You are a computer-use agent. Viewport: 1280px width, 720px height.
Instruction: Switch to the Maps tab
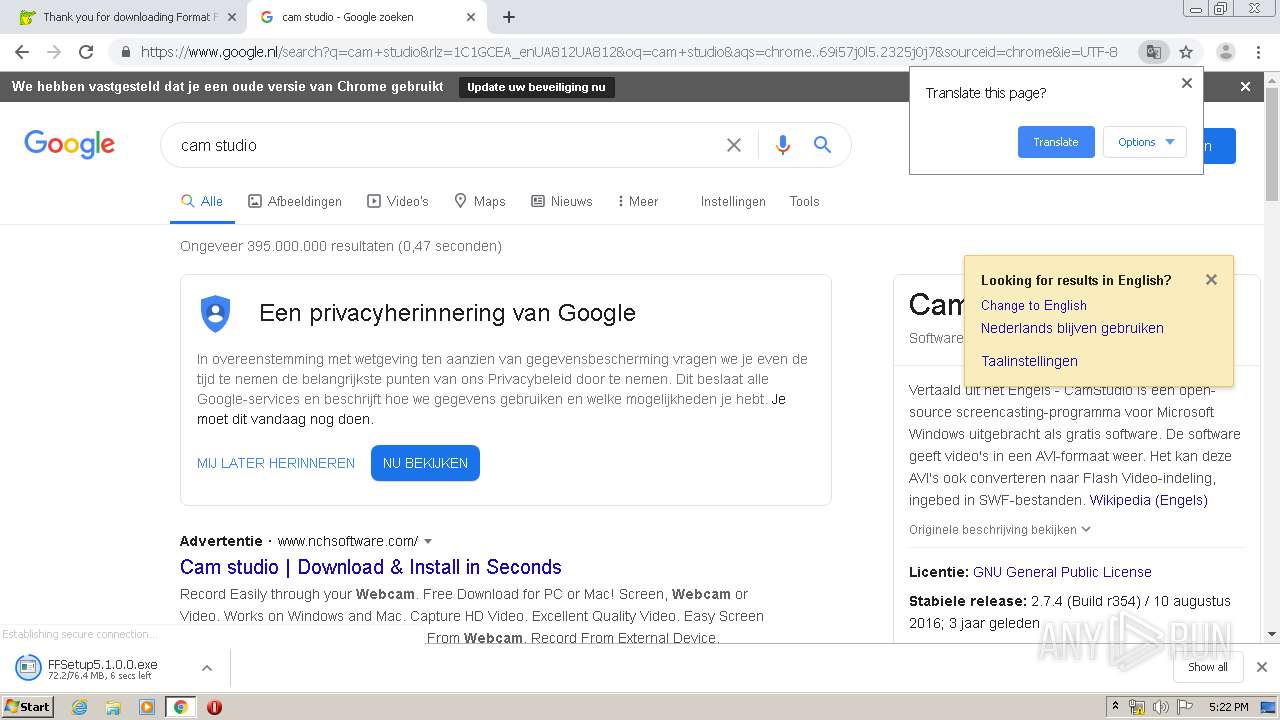[x=480, y=201]
